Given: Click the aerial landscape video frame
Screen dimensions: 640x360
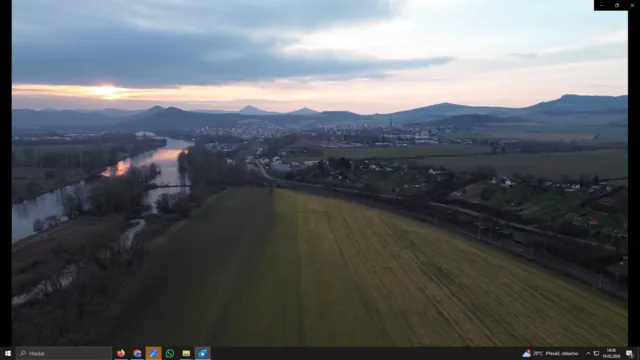Looking at the screenshot, I should [320, 173].
